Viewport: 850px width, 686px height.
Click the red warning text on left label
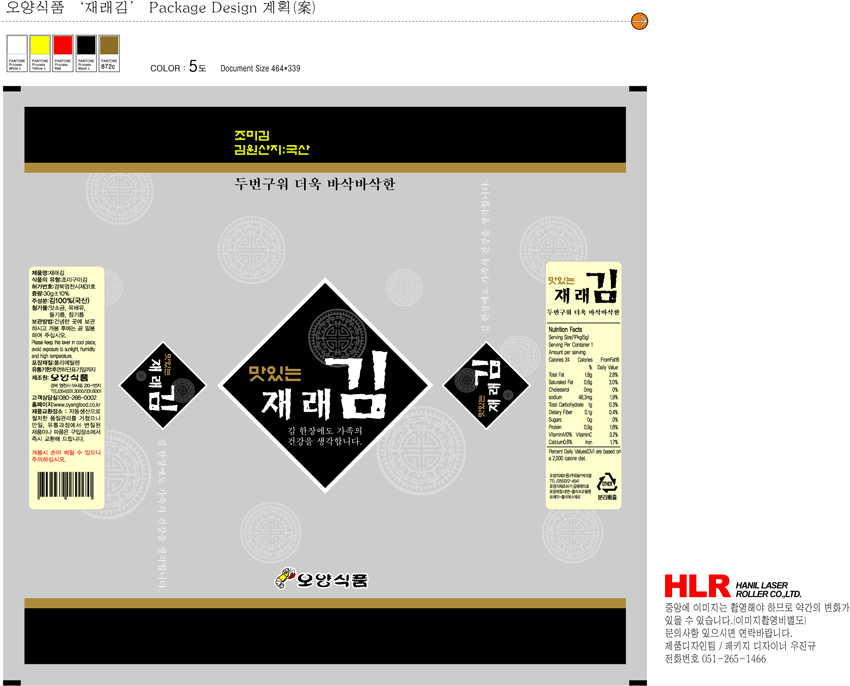click(66, 455)
